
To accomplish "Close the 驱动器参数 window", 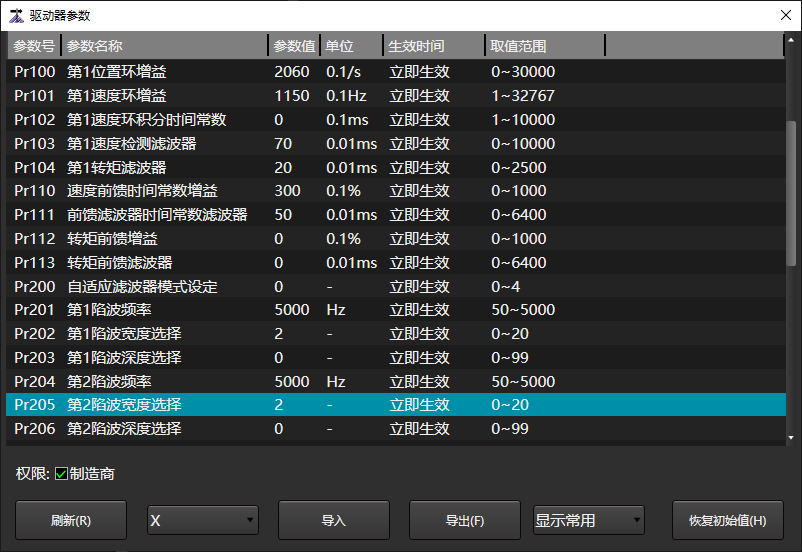I will [x=784, y=14].
